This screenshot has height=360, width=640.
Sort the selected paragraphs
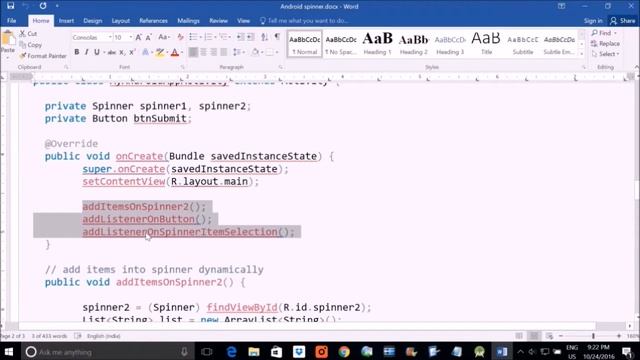(x=264, y=37)
